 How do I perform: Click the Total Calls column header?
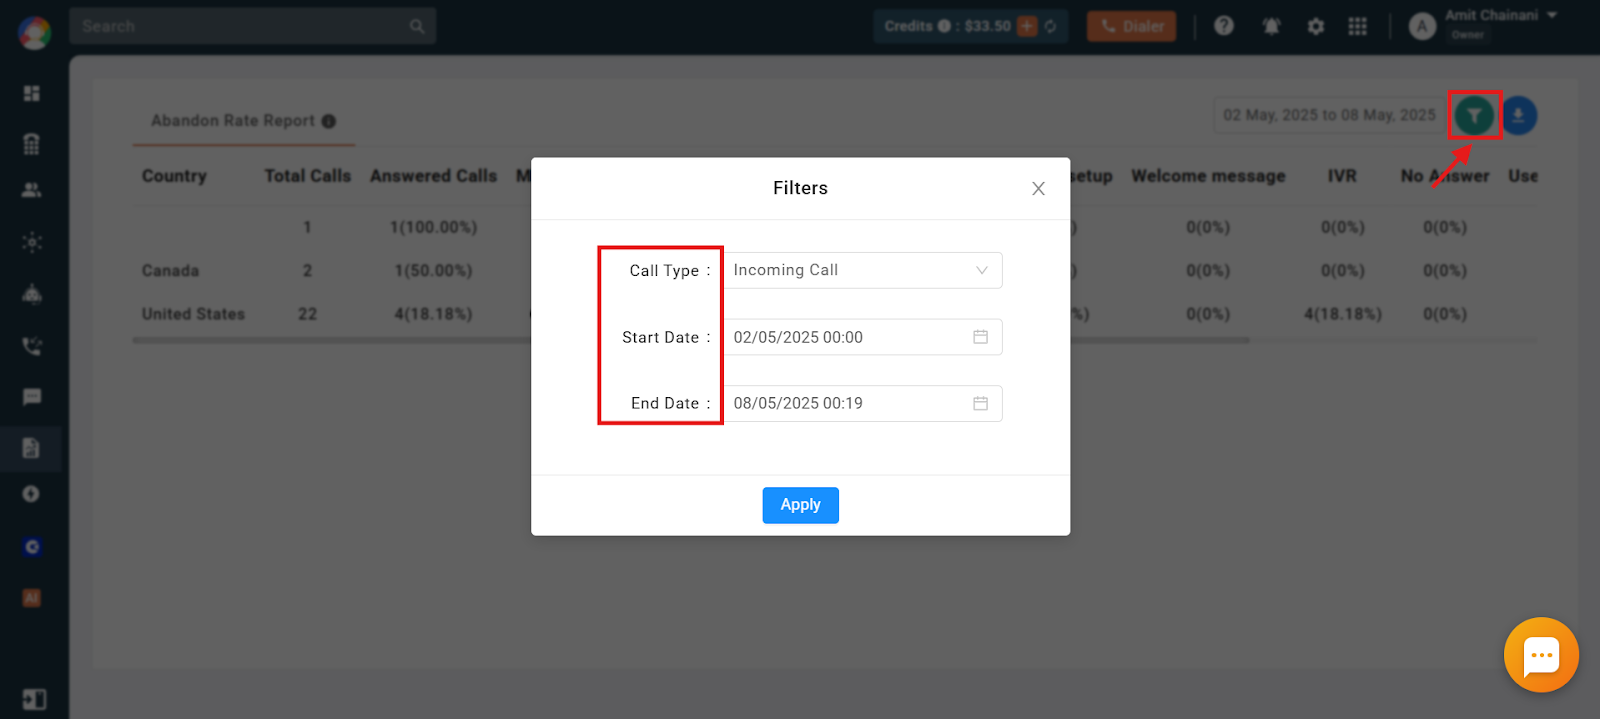coord(308,176)
